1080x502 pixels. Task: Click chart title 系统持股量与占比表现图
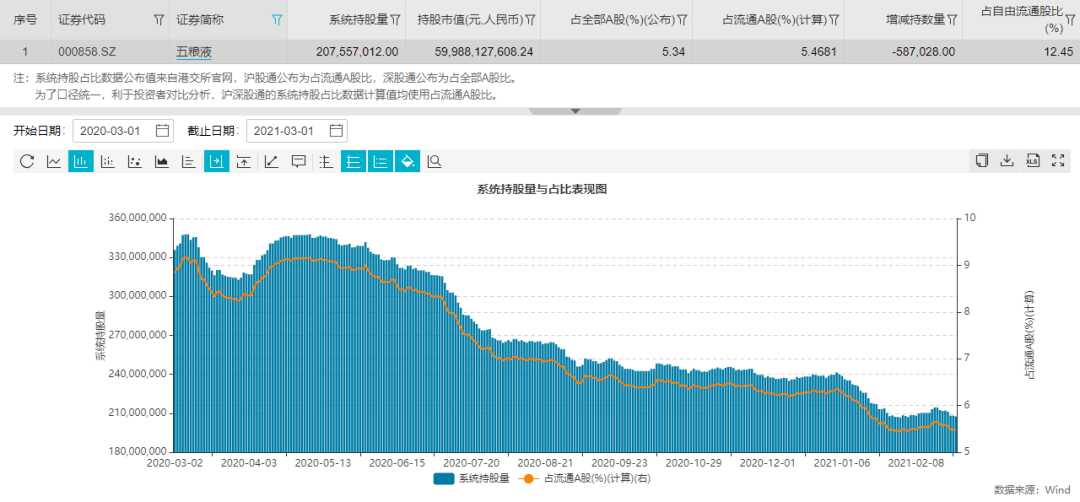[x=541, y=189]
